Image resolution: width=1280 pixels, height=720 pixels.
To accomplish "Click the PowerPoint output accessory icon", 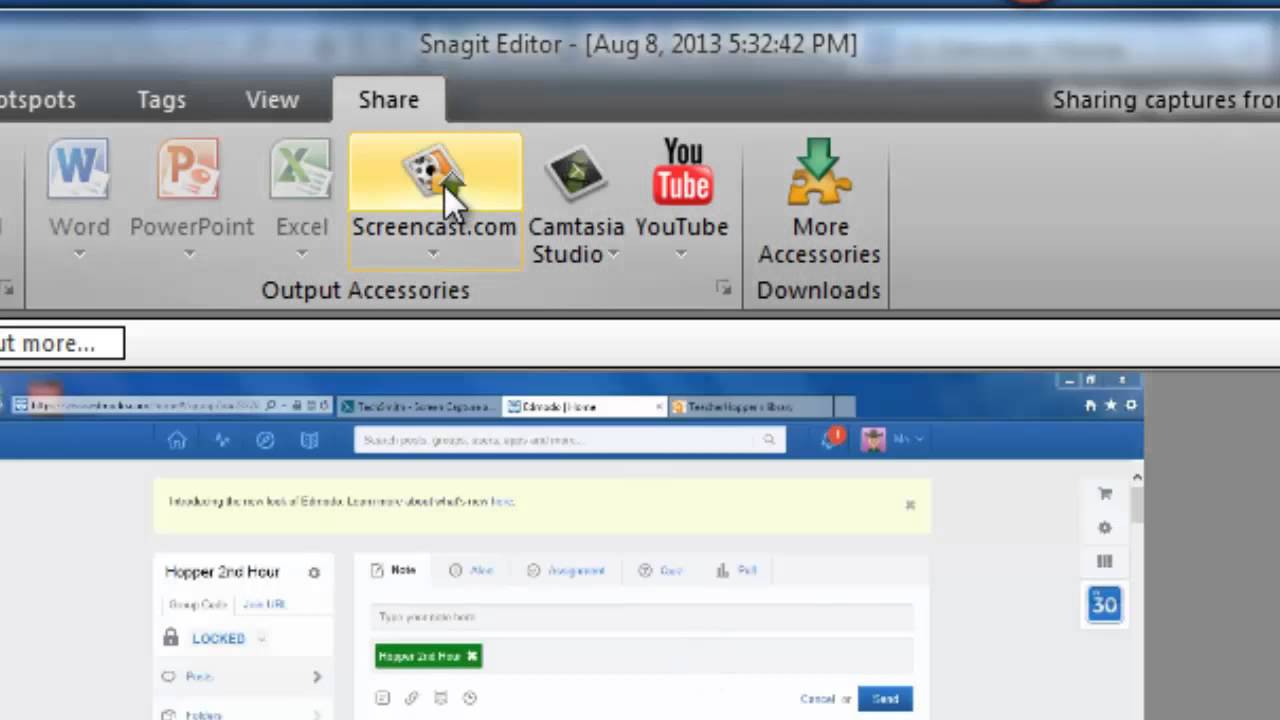I will pos(188,170).
